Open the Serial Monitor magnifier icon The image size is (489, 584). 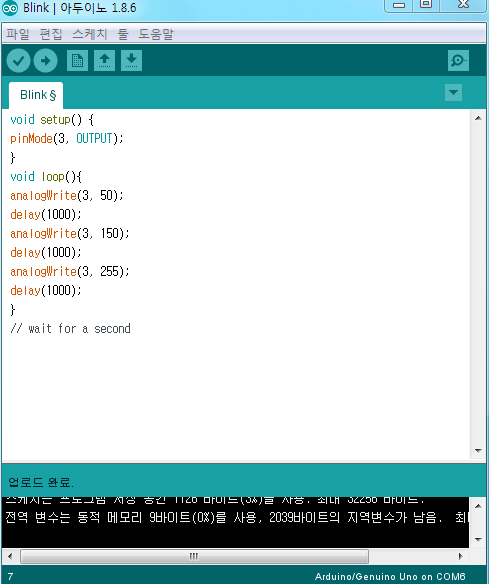pos(458,60)
